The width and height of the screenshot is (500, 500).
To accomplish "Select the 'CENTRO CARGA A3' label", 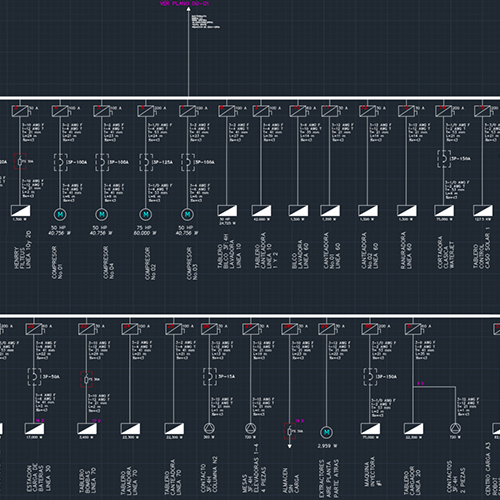I will coord(488,468).
